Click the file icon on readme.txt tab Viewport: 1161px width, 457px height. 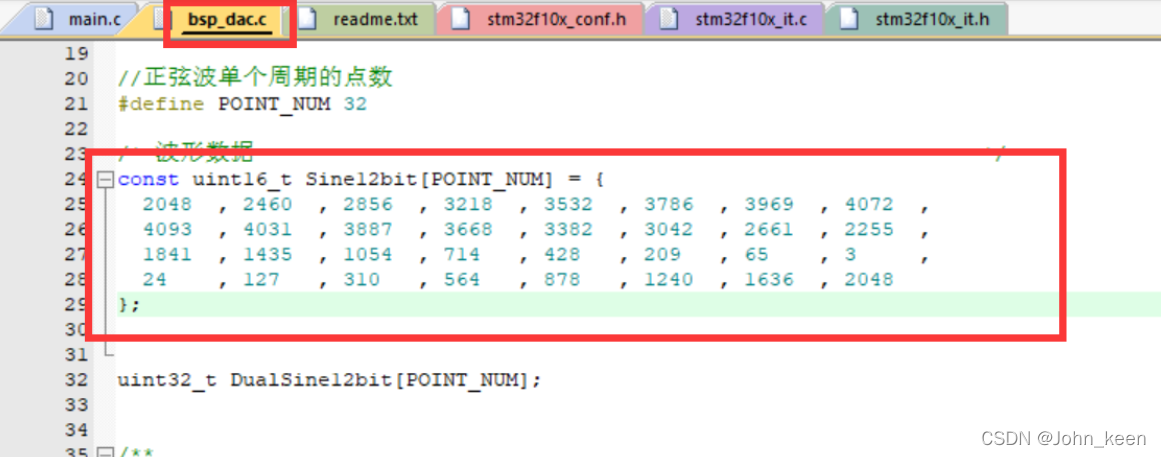[308, 19]
